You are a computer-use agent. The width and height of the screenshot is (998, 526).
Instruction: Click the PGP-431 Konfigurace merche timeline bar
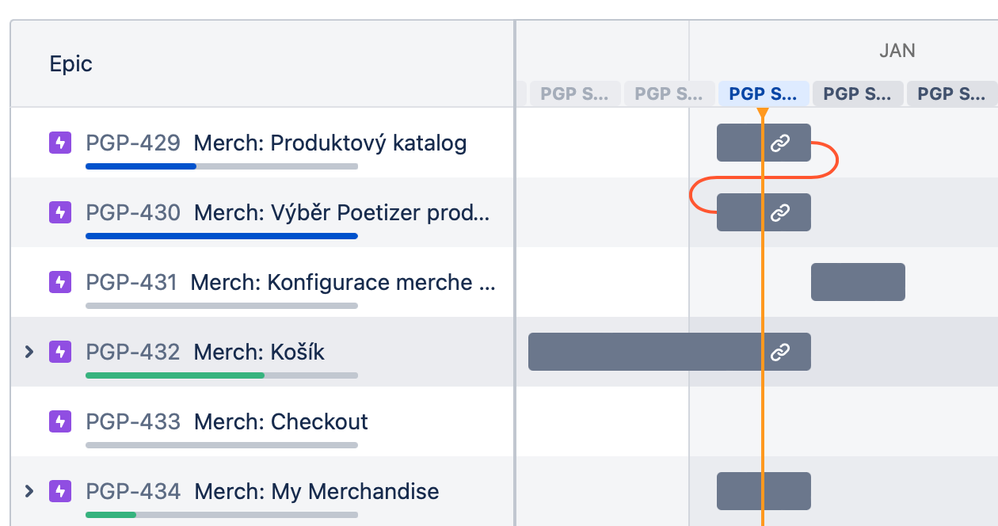click(x=857, y=282)
